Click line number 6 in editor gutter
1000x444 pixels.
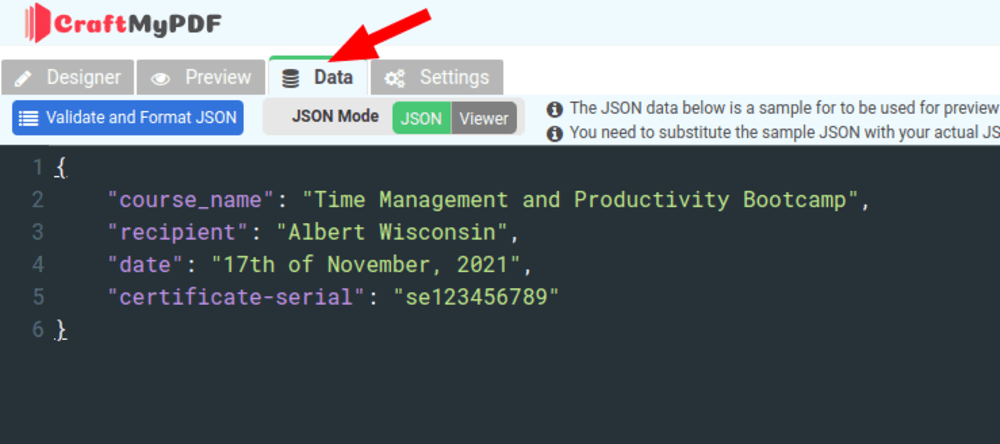(38, 329)
